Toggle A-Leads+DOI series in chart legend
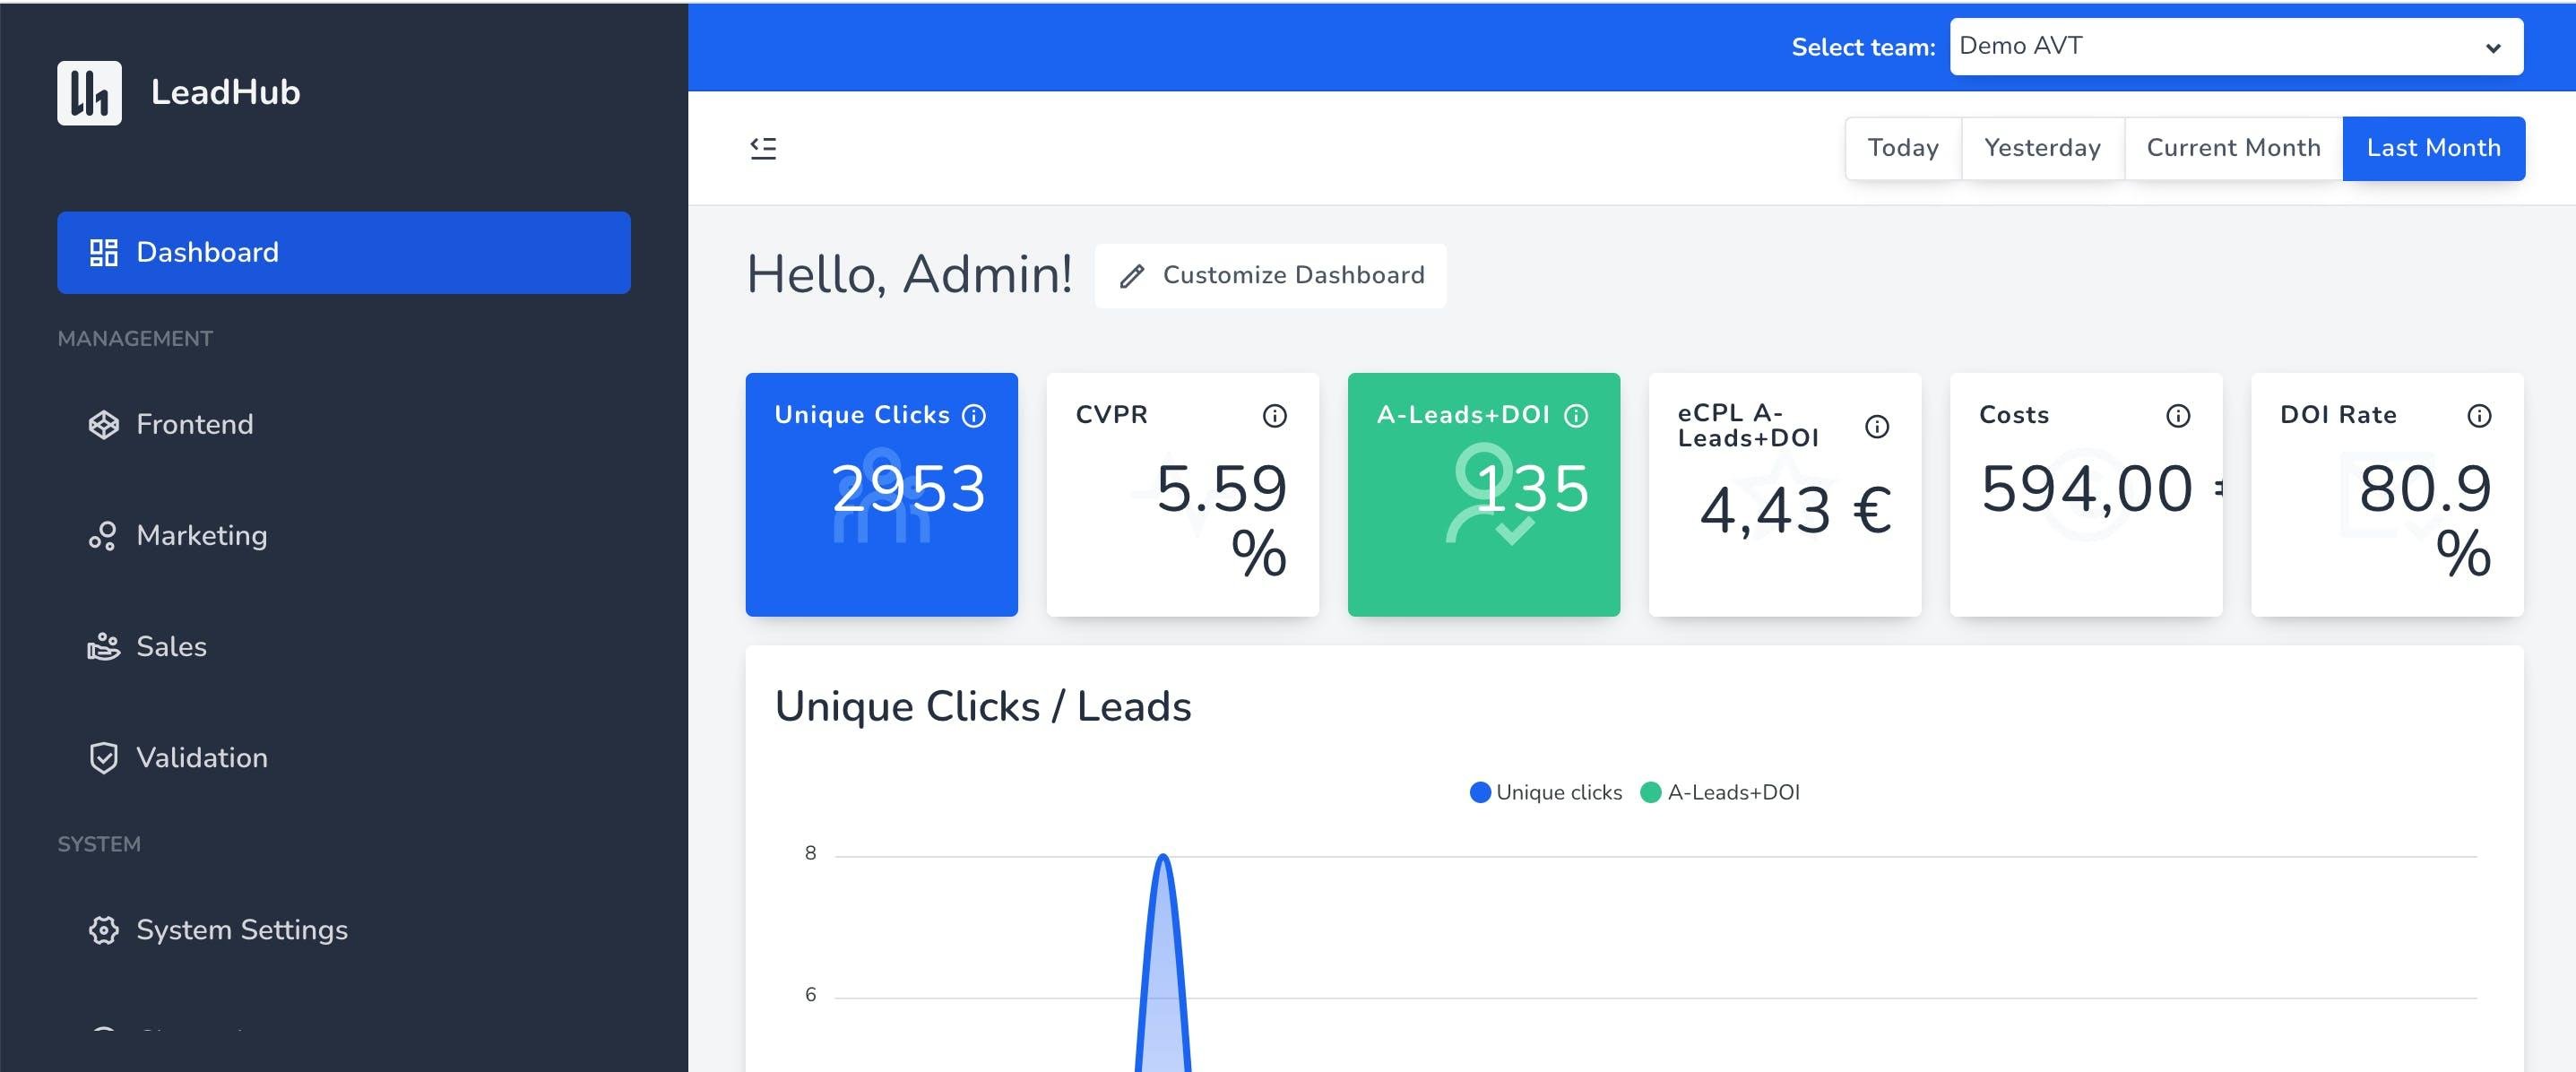This screenshot has width=2576, height=1072. coord(1720,792)
